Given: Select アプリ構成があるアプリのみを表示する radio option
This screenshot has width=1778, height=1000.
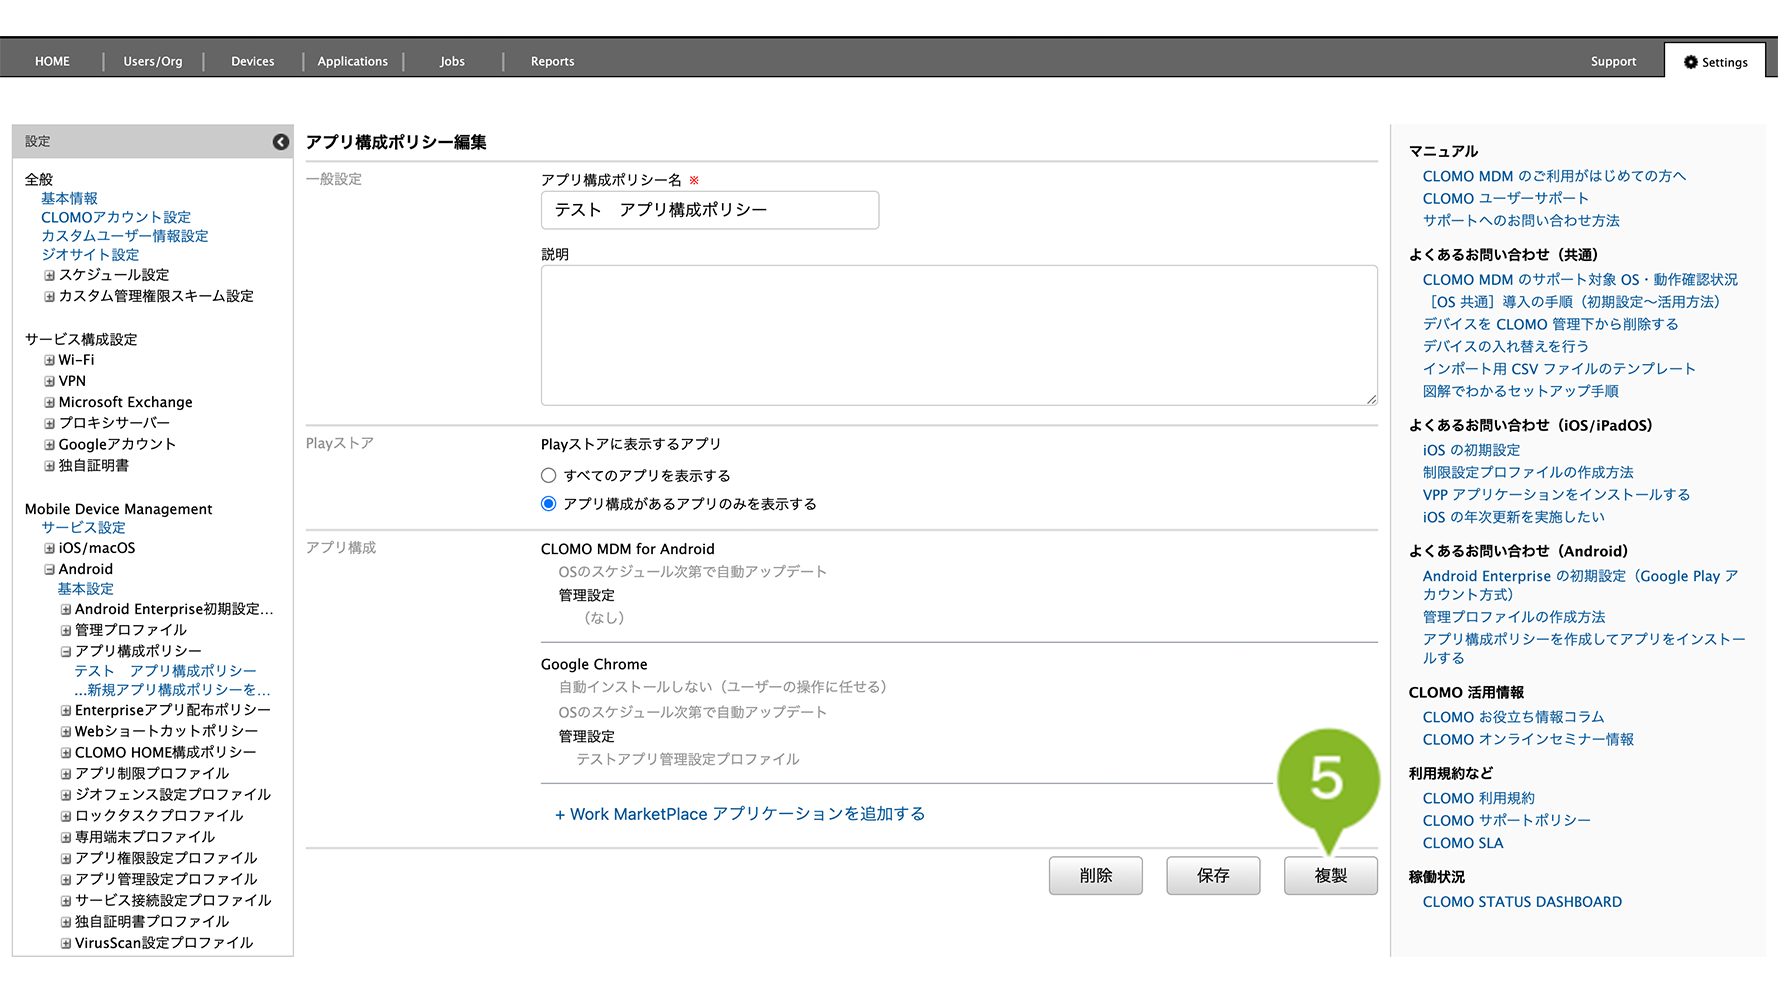Looking at the screenshot, I should (x=548, y=504).
